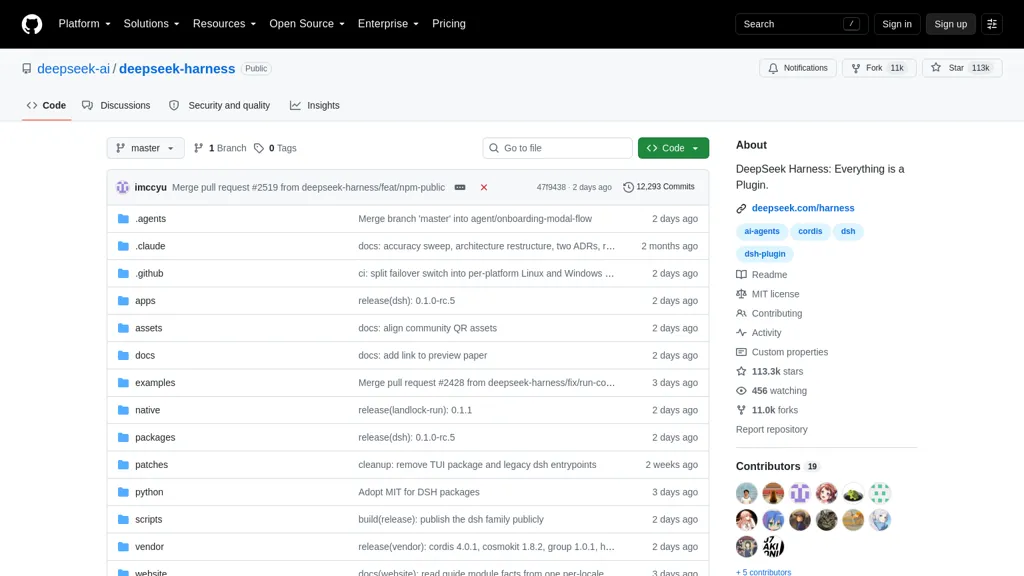Open the scripts folder
1024x576 pixels.
(x=148, y=520)
